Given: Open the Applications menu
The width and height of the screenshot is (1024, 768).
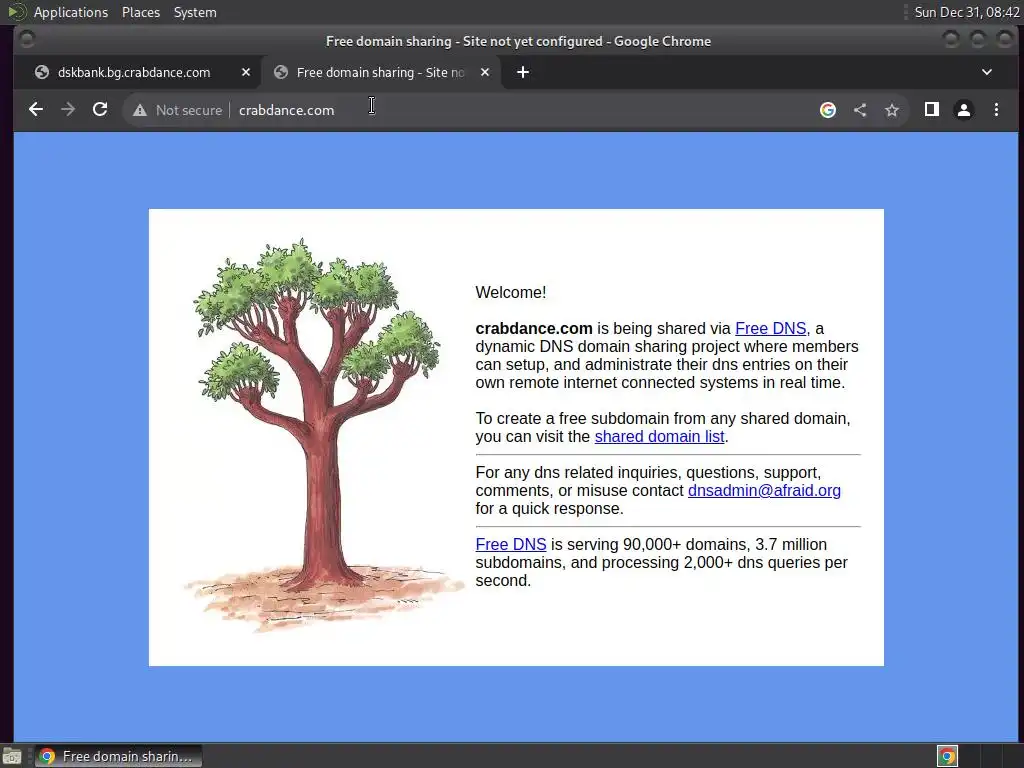Looking at the screenshot, I should click(71, 12).
